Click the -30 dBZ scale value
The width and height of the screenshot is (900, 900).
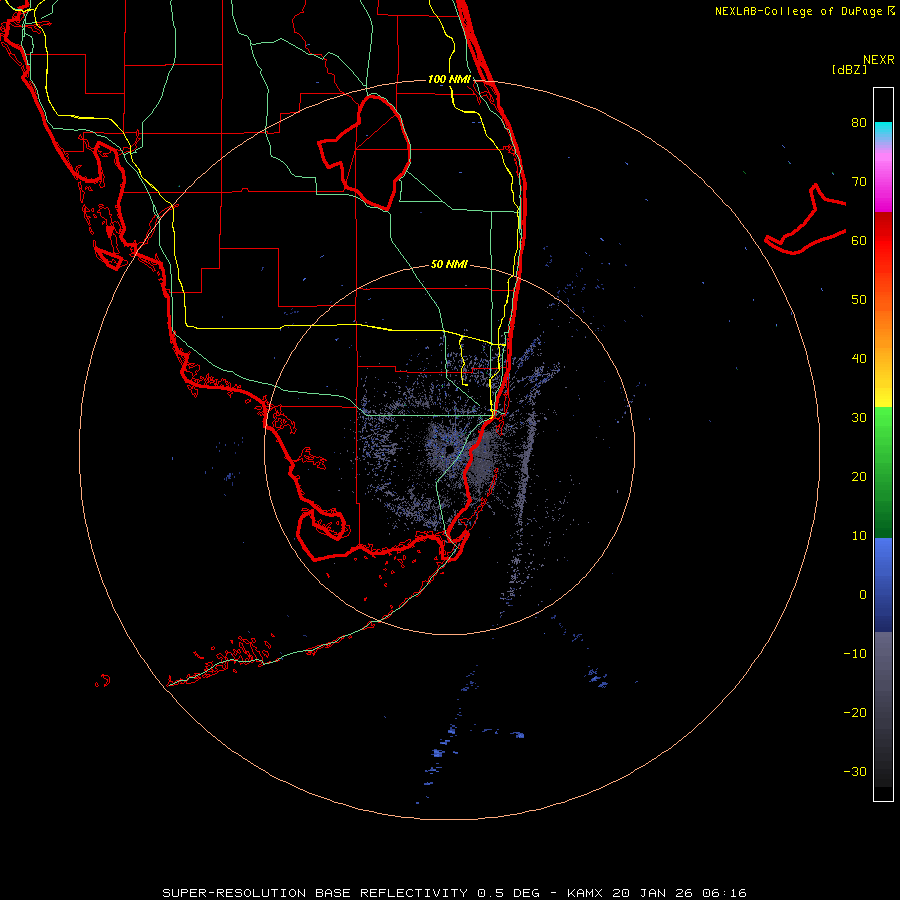click(x=855, y=771)
